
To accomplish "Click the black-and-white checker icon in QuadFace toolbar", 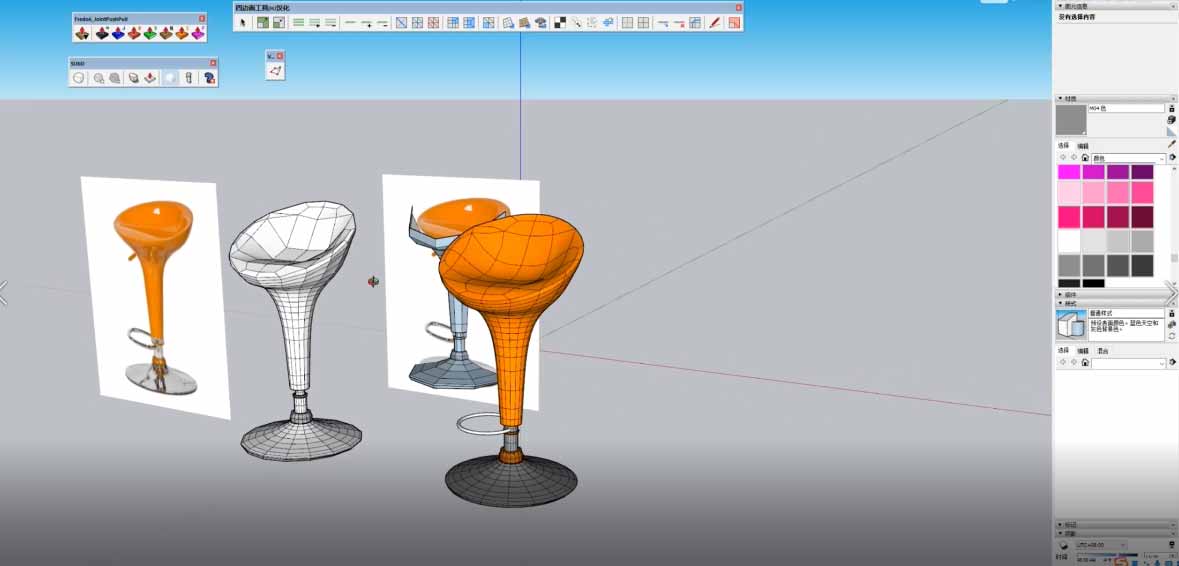I will (560, 22).
